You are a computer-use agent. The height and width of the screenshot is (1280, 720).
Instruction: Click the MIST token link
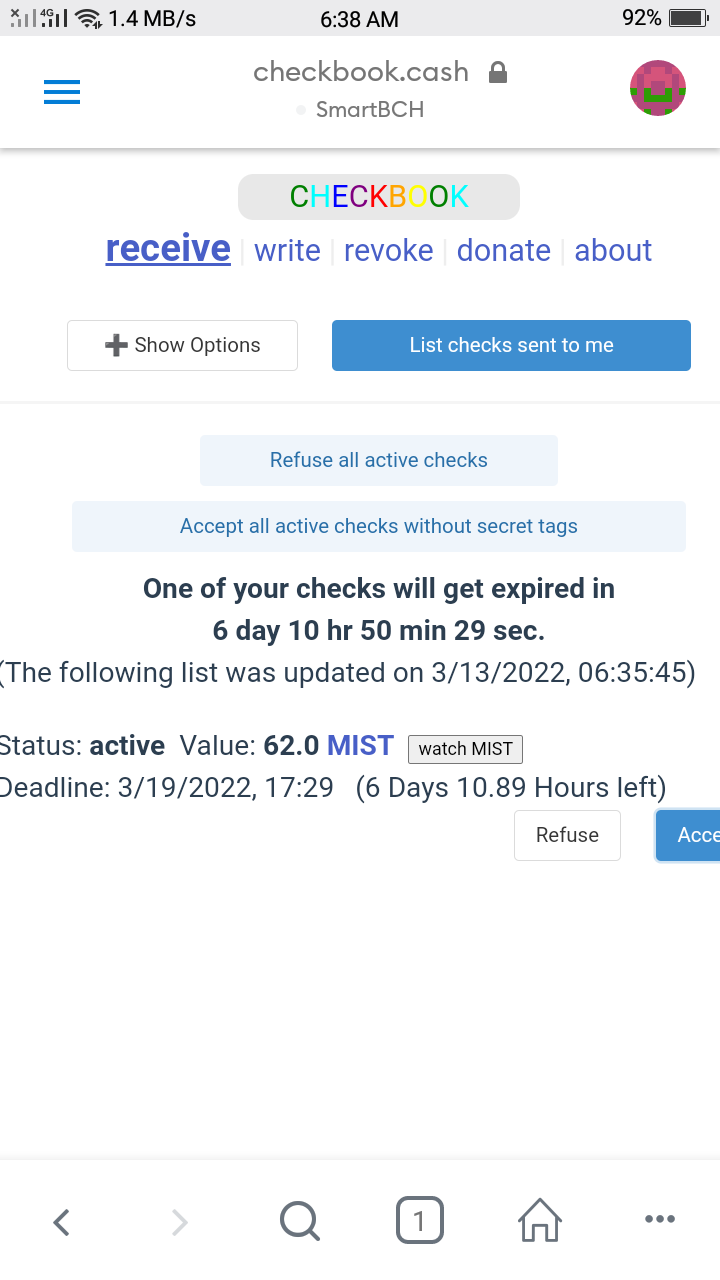coord(360,746)
